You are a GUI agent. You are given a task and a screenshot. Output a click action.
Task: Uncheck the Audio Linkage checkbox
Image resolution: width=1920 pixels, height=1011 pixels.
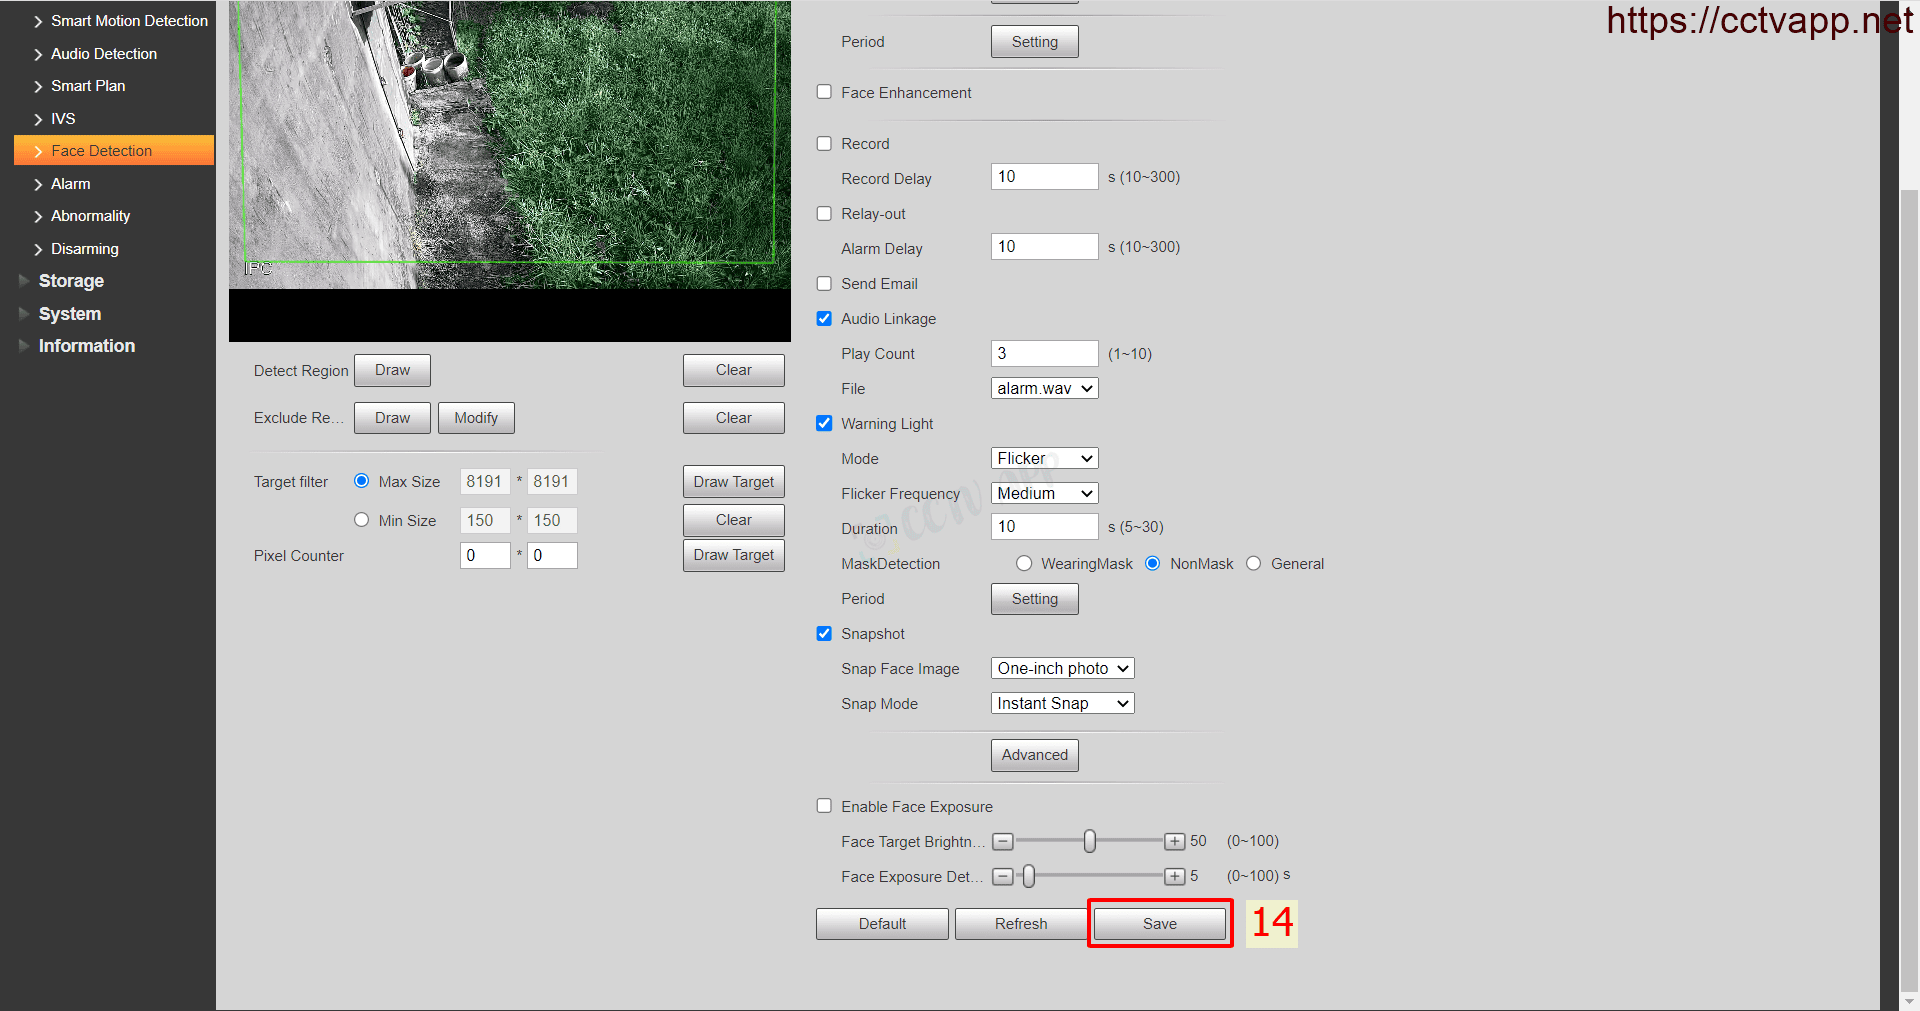click(x=824, y=319)
